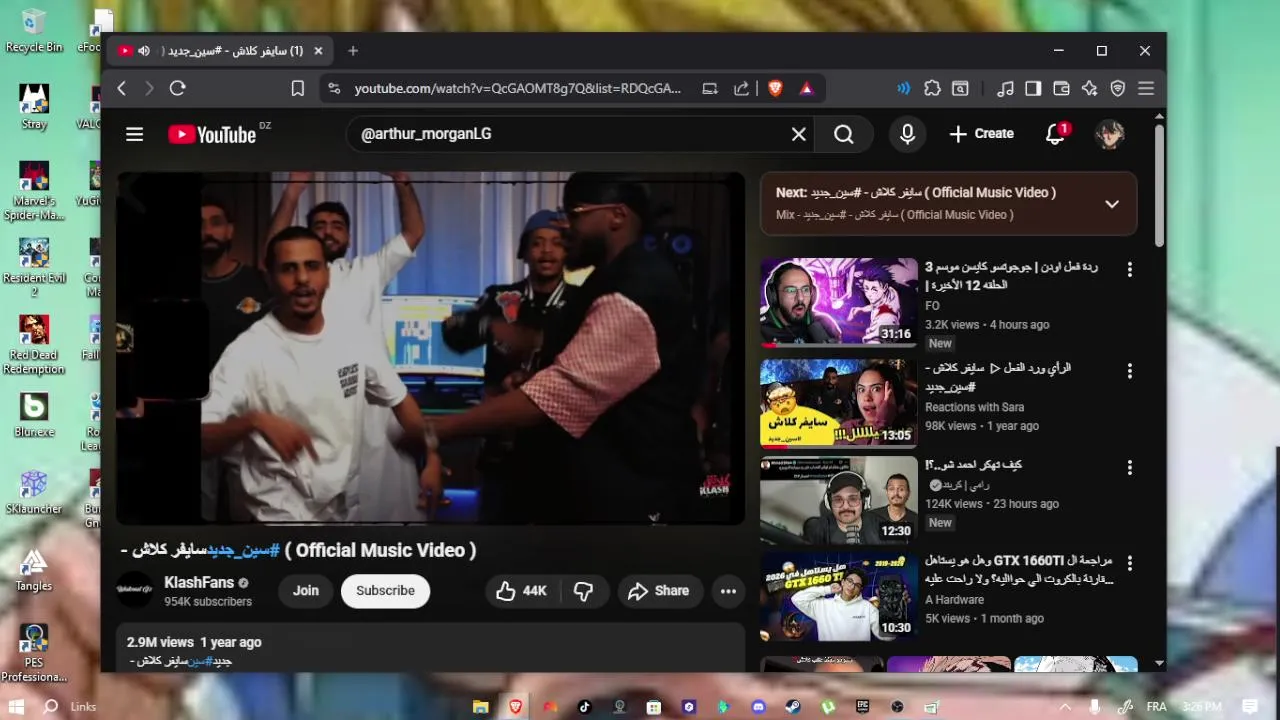
Task: Open Leo AI sparkle icon
Action: [1090, 88]
